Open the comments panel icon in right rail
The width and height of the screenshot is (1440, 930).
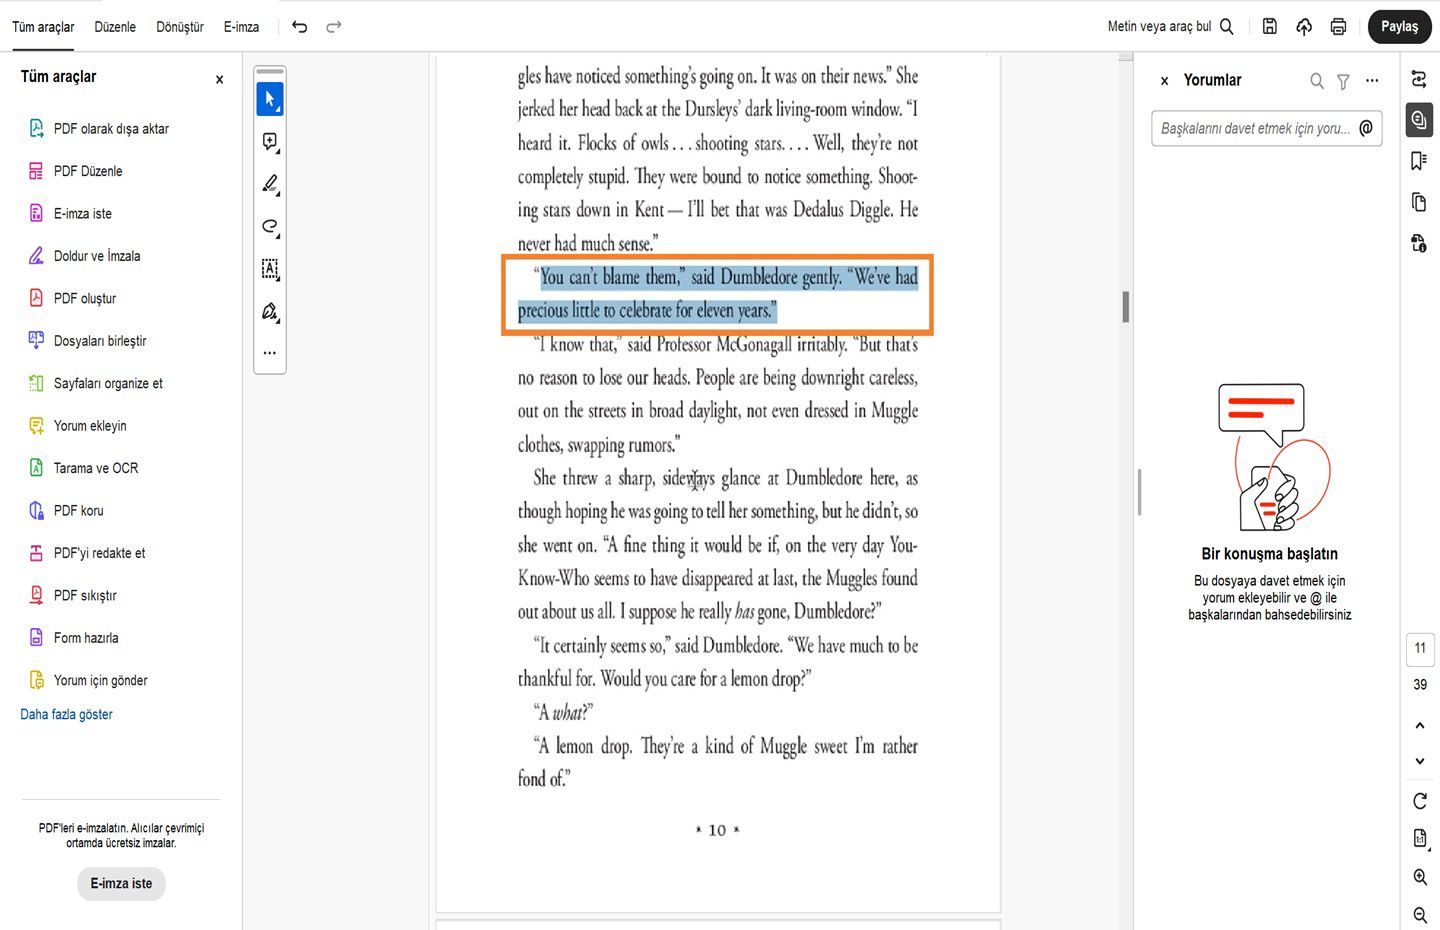click(1418, 120)
